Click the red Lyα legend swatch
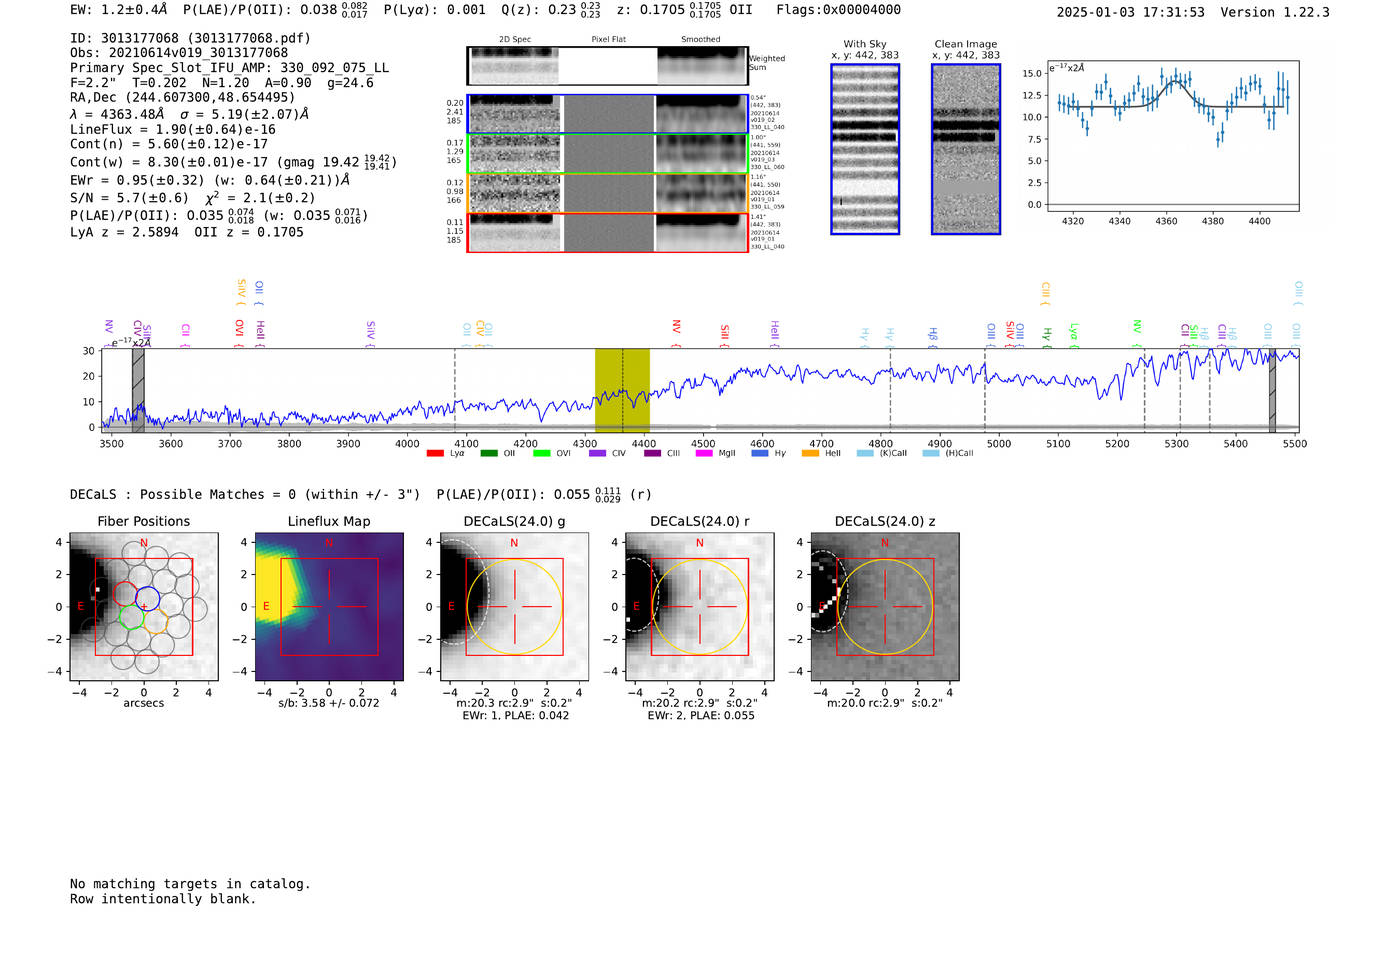The width and height of the screenshot is (1400, 953). pos(435,454)
